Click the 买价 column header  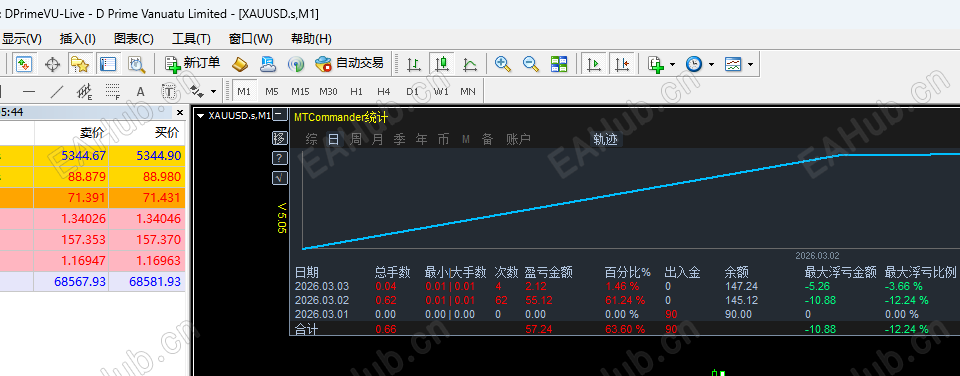[x=166, y=132]
